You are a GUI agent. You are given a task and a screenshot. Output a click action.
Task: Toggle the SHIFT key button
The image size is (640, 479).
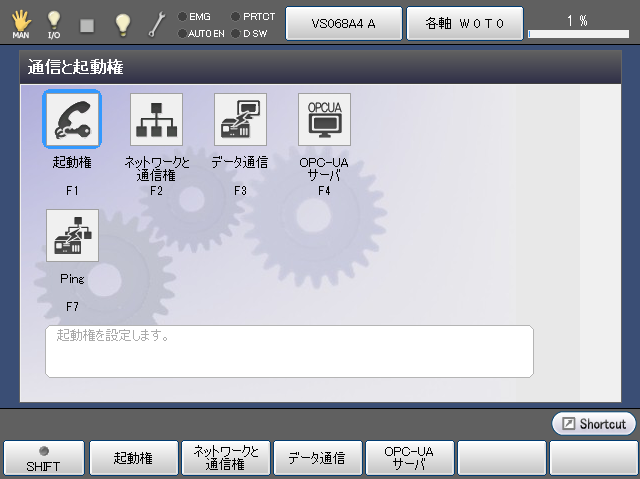tap(43, 458)
